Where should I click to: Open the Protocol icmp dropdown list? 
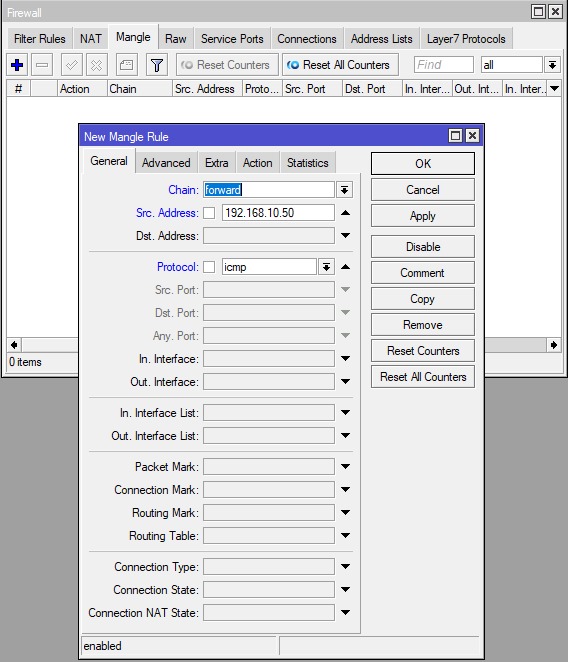tap(326, 267)
